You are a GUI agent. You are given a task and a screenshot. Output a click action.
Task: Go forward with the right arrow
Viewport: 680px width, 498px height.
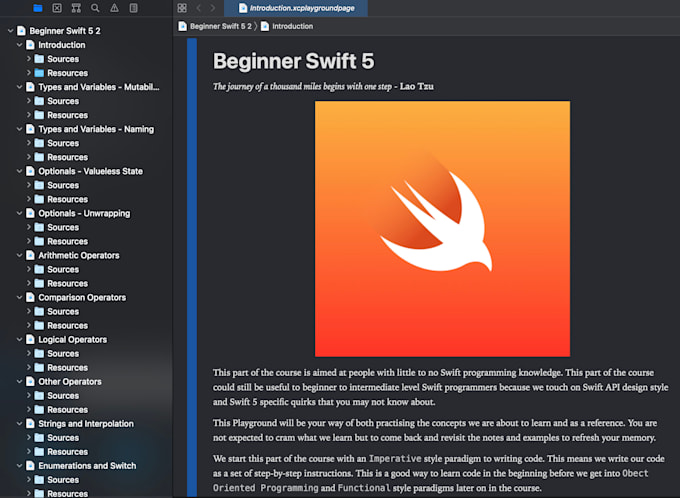[x=212, y=8]
